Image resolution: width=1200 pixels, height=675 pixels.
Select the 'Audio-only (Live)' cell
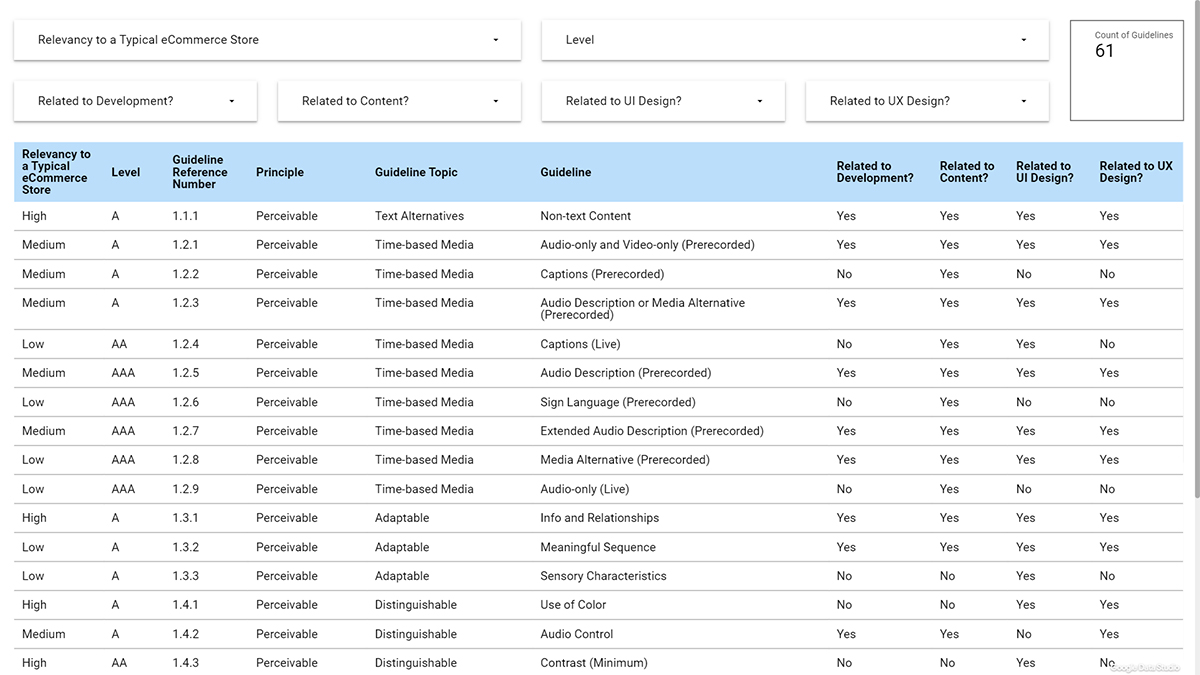585,489
